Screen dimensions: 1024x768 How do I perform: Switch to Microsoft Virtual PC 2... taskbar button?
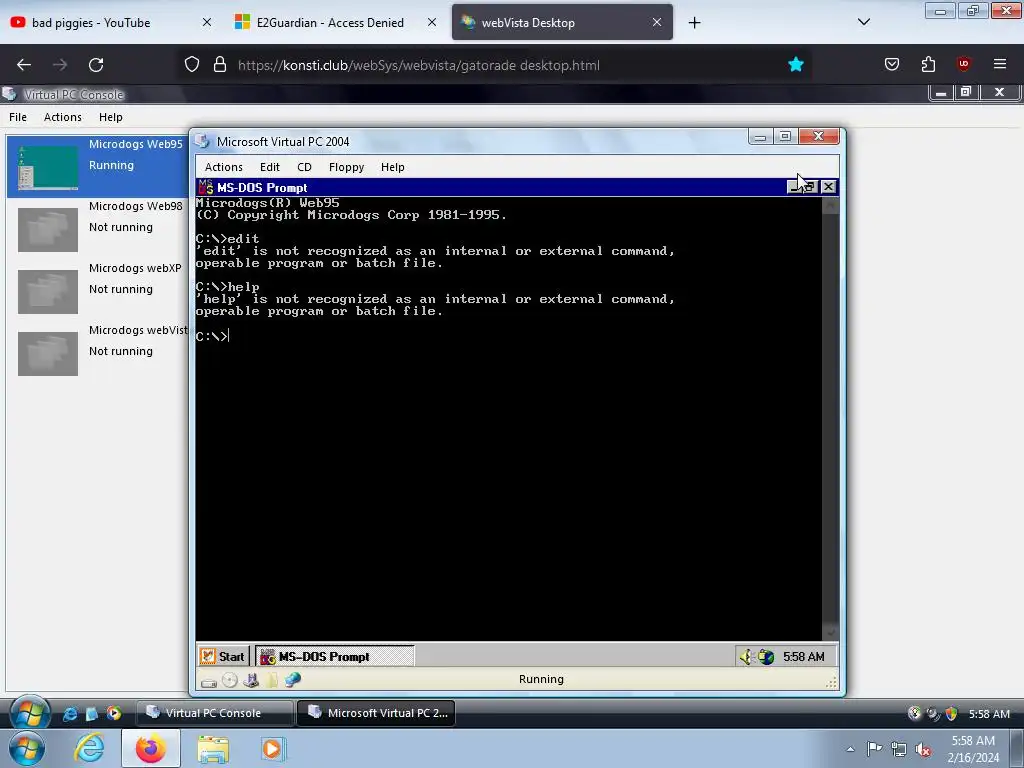376,713
